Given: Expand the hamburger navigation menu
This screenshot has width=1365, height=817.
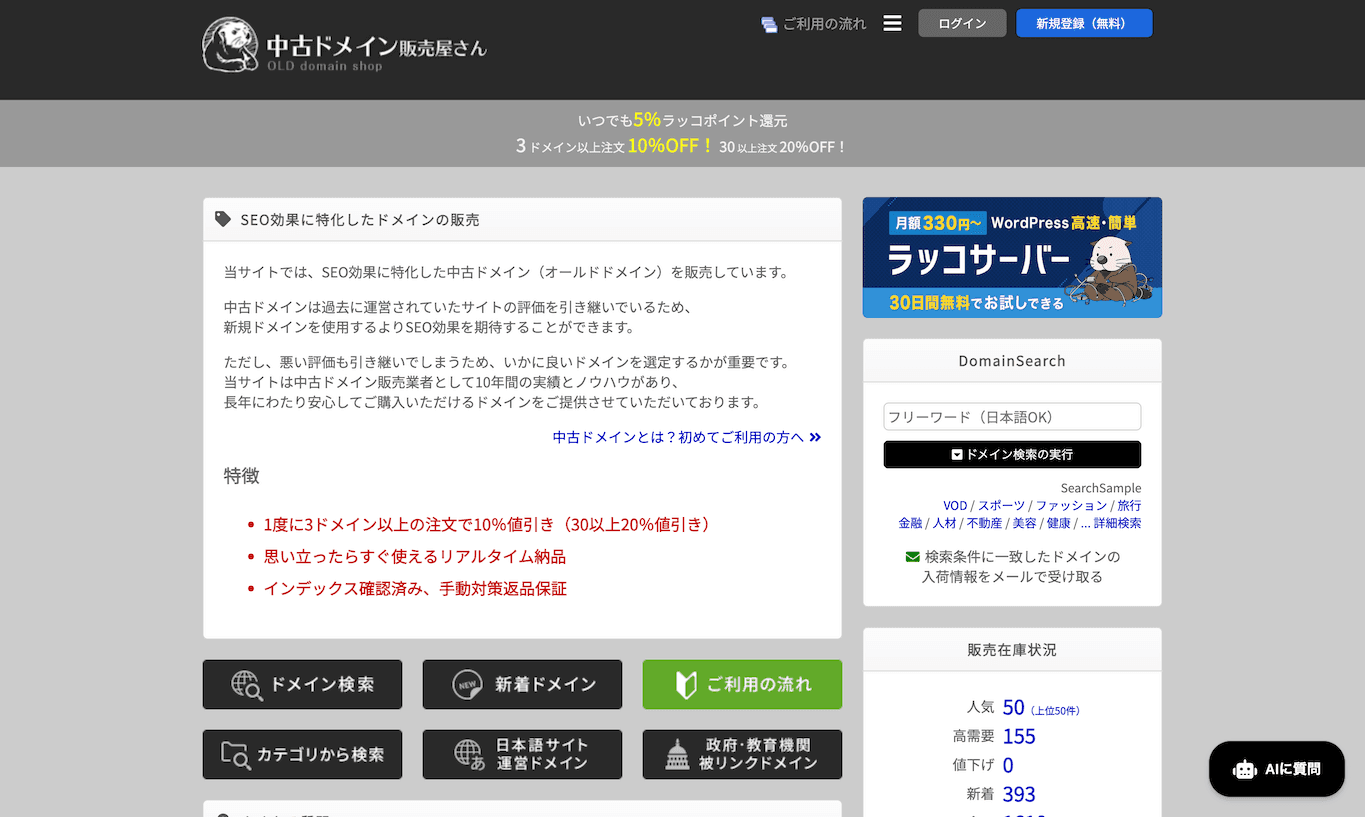Looking at the screenshot, I should [892, 22].
